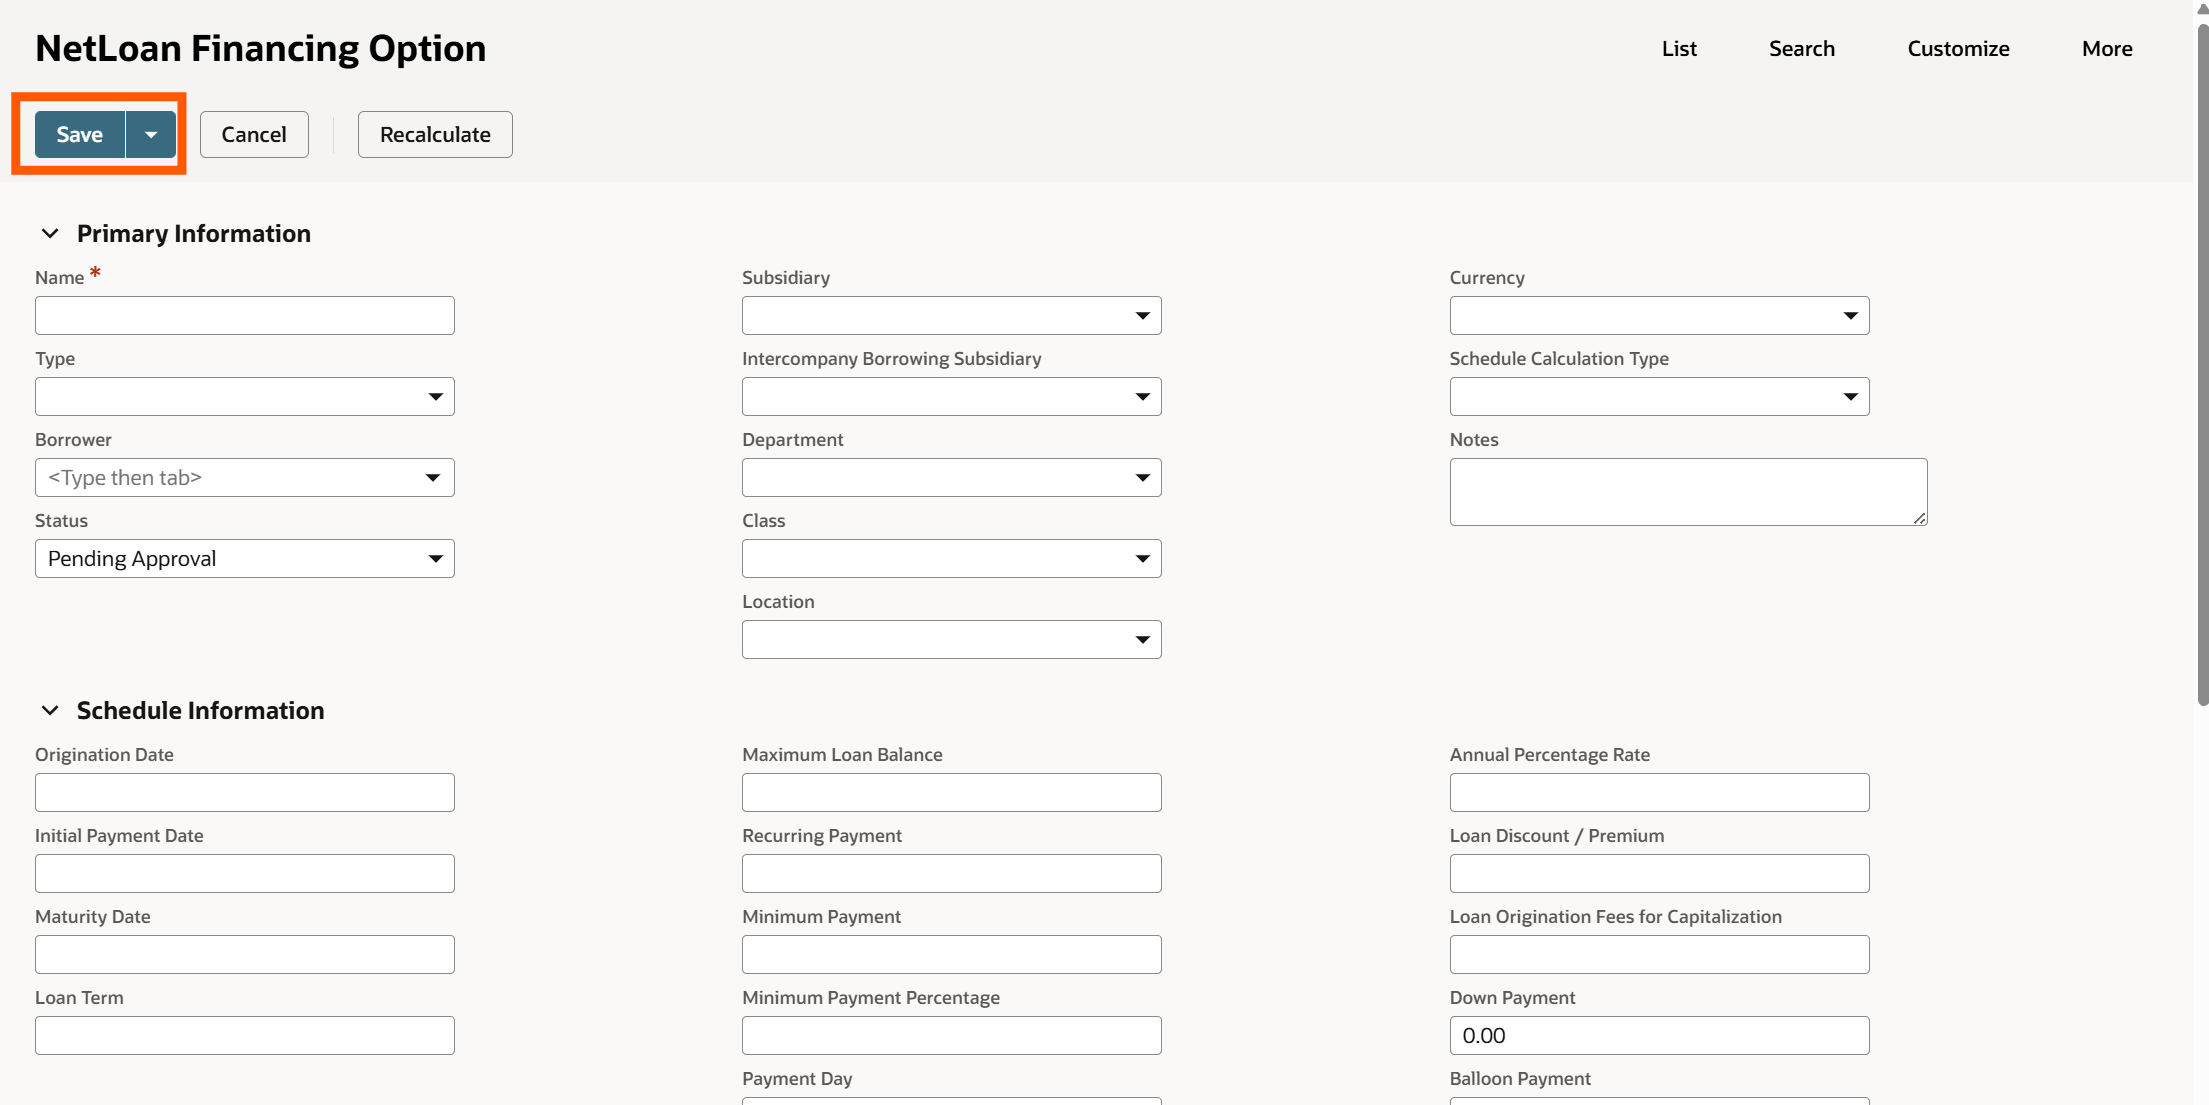This screenshot has width=2209, height=1105.
Task: Collapse the Schedule Information section chevron
Action: [x=49, y=711]
